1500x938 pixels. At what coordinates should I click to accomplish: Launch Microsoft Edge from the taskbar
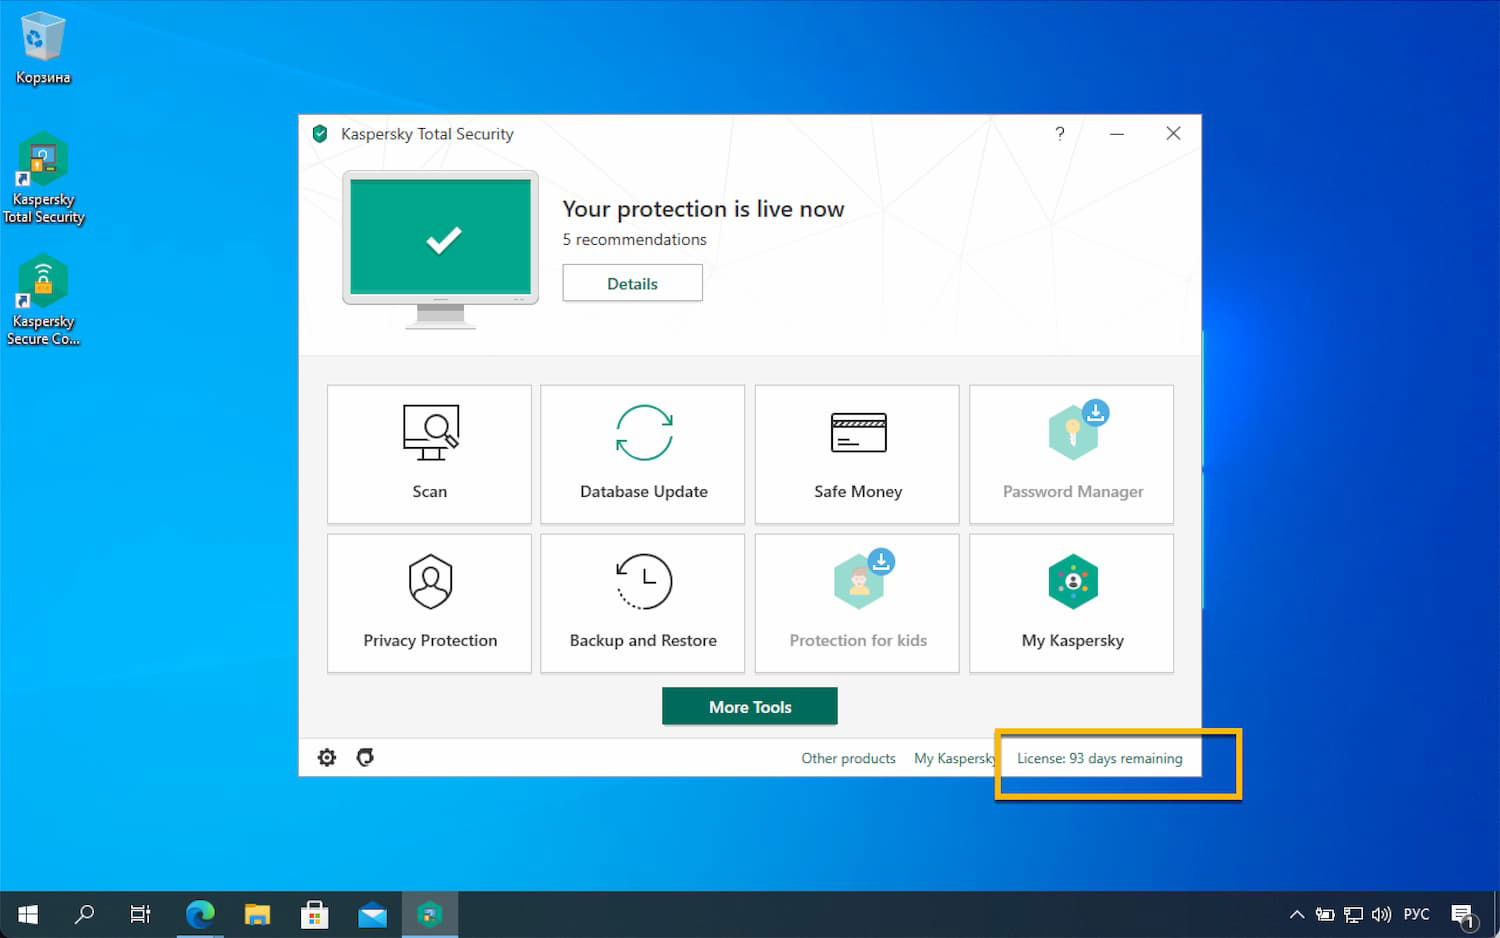pyautogui.click(x=200, y=914)
